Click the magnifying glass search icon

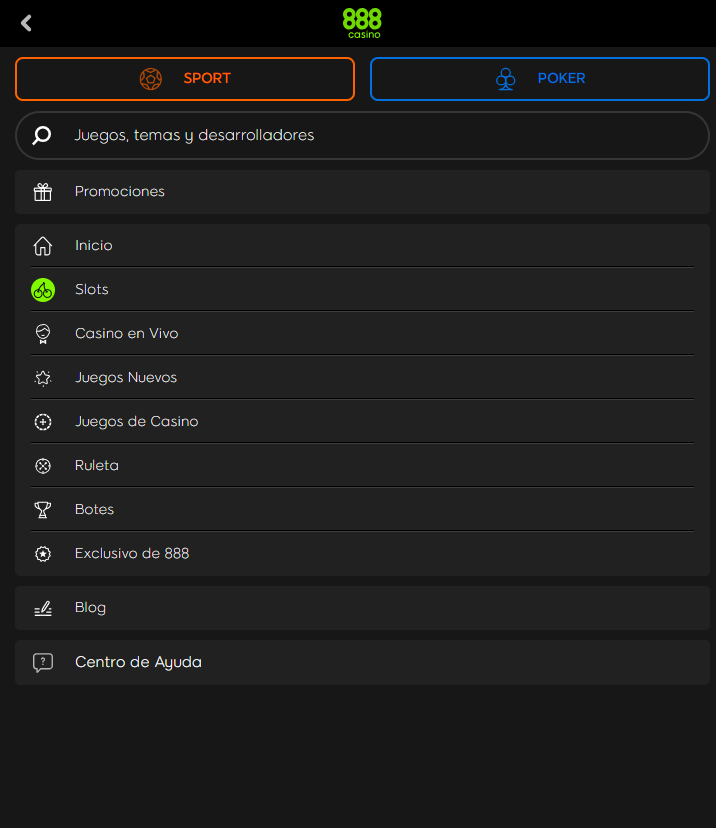[x=42, y=135]
